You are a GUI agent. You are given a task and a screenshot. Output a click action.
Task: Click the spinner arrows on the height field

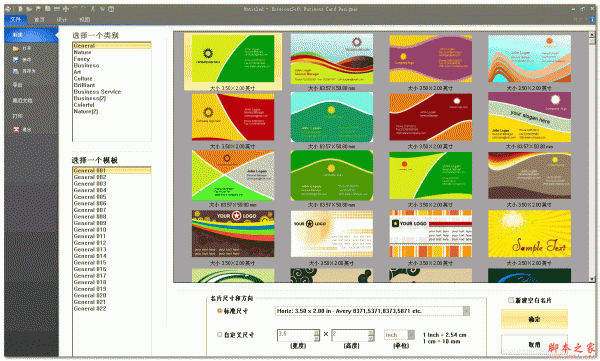coord(371,335)
